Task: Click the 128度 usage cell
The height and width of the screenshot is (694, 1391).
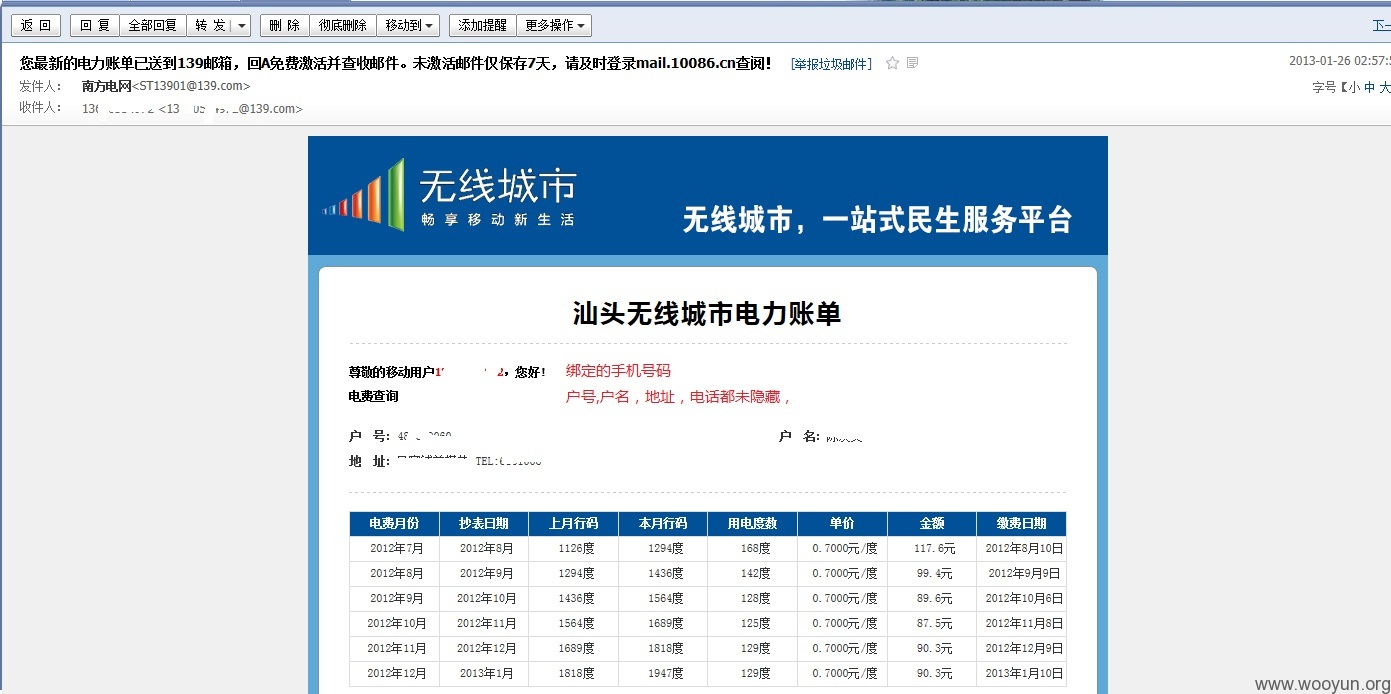Action: click(752, 599)
